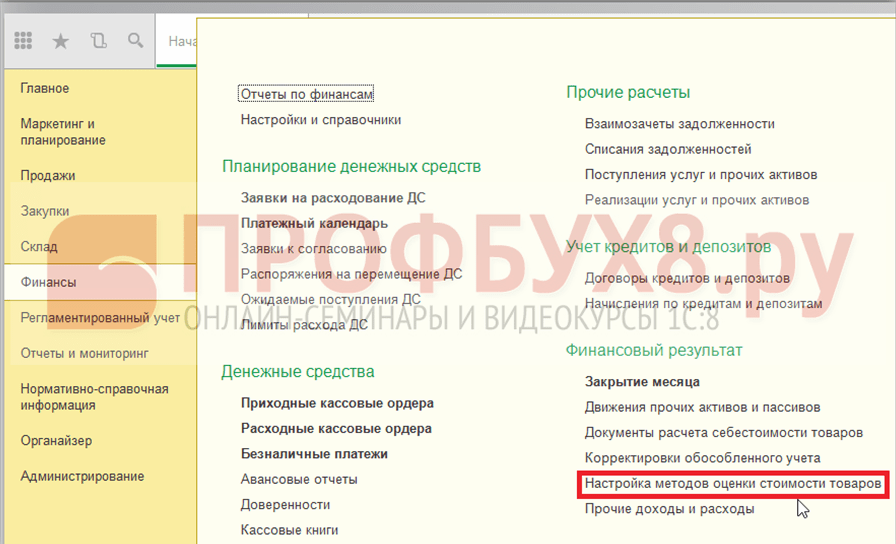Screen dimensions: 896x544
Task: Open Платежный календарь
Action: pyautogui.click(x=314, y=223)
